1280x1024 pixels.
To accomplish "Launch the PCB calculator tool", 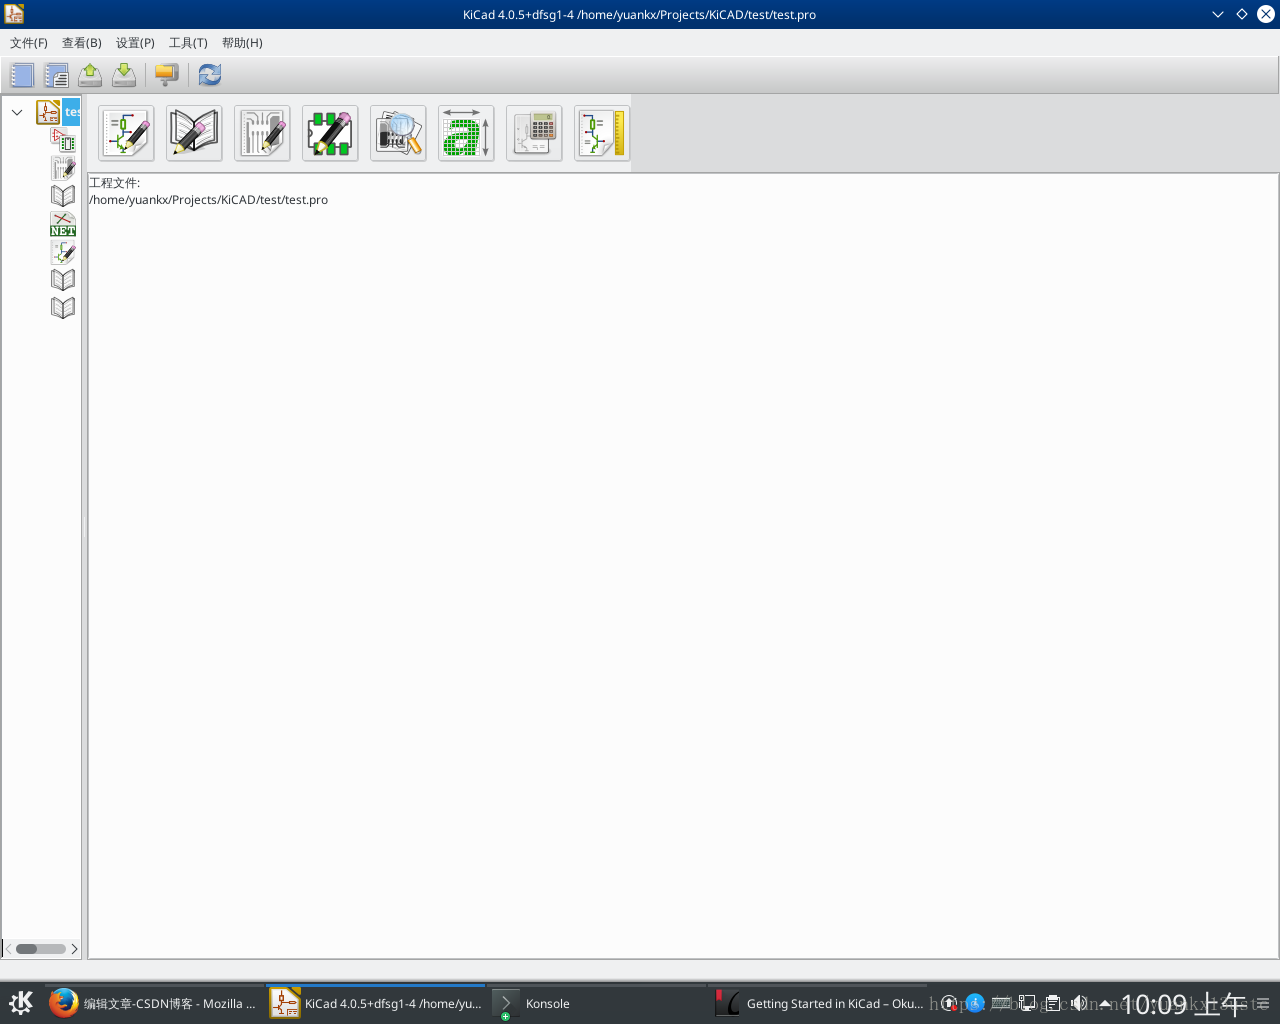I will pos(534,133).
